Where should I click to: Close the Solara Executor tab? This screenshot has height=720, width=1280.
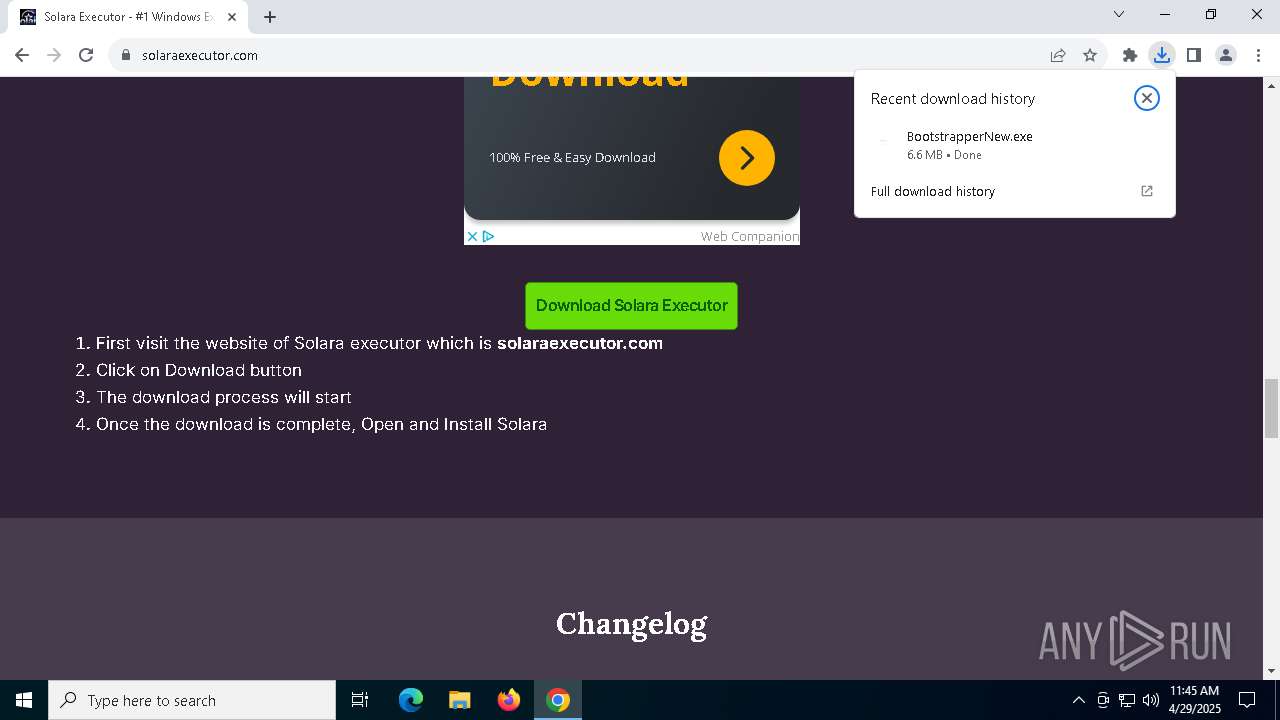pyautogui.click(x=232, y=17)
